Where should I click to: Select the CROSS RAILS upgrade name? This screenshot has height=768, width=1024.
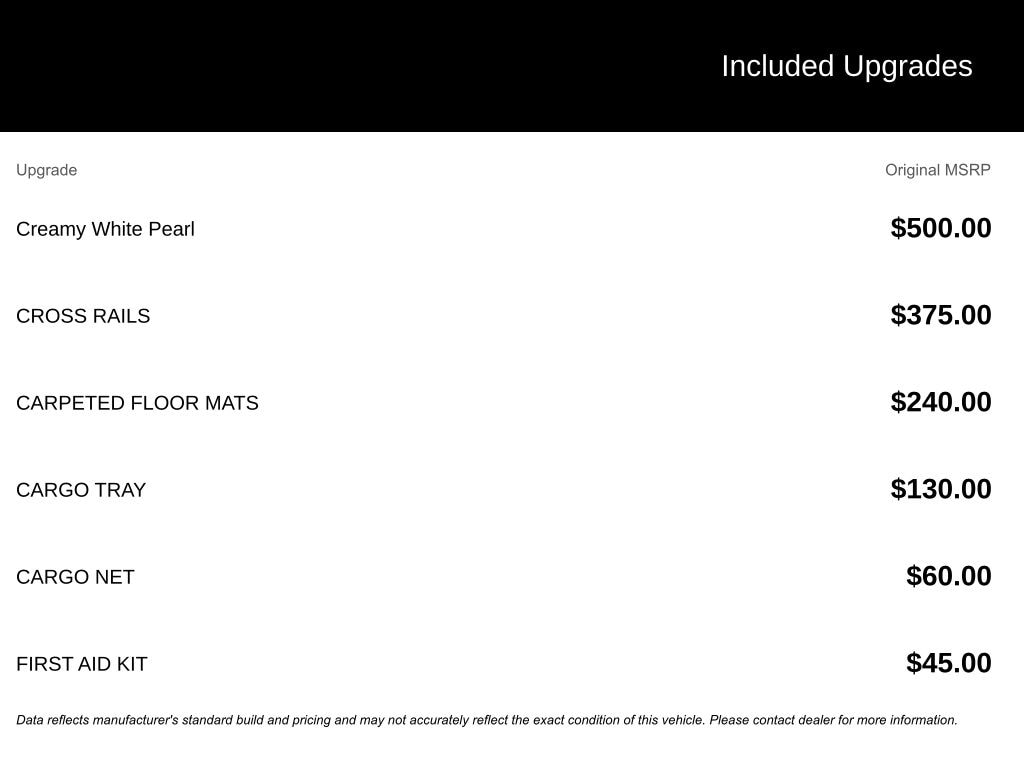[83, 316]
